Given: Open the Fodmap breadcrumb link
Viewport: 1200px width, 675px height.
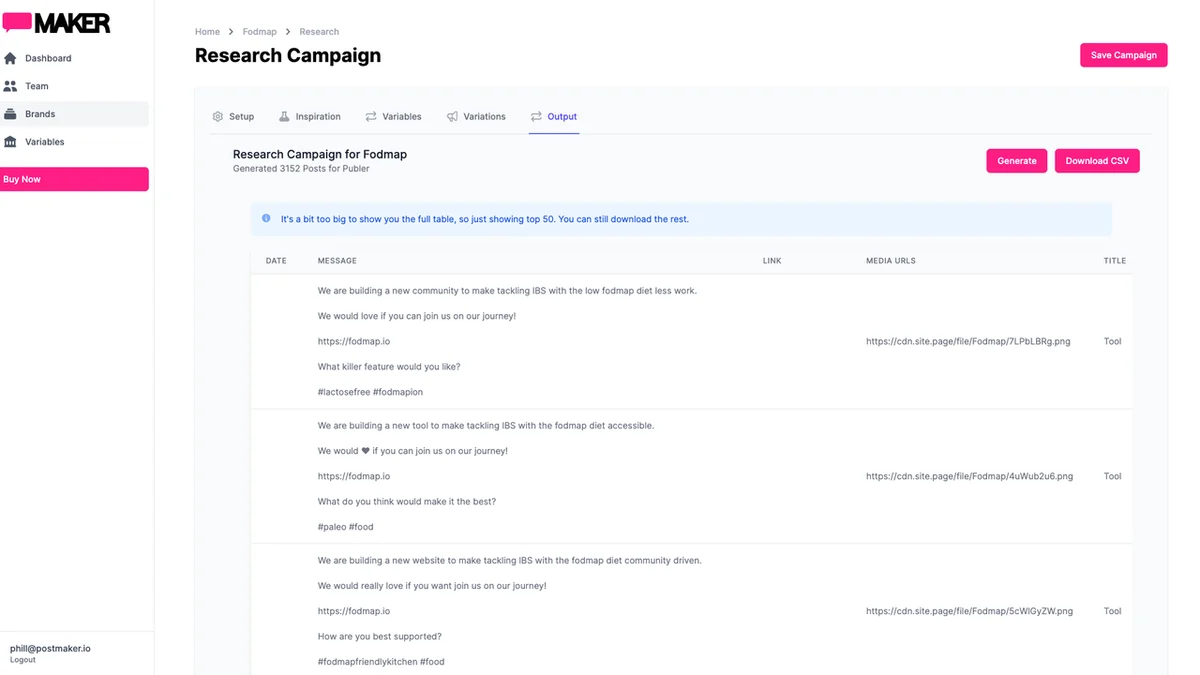Looking at the screenshot, I should pos(260,31).
